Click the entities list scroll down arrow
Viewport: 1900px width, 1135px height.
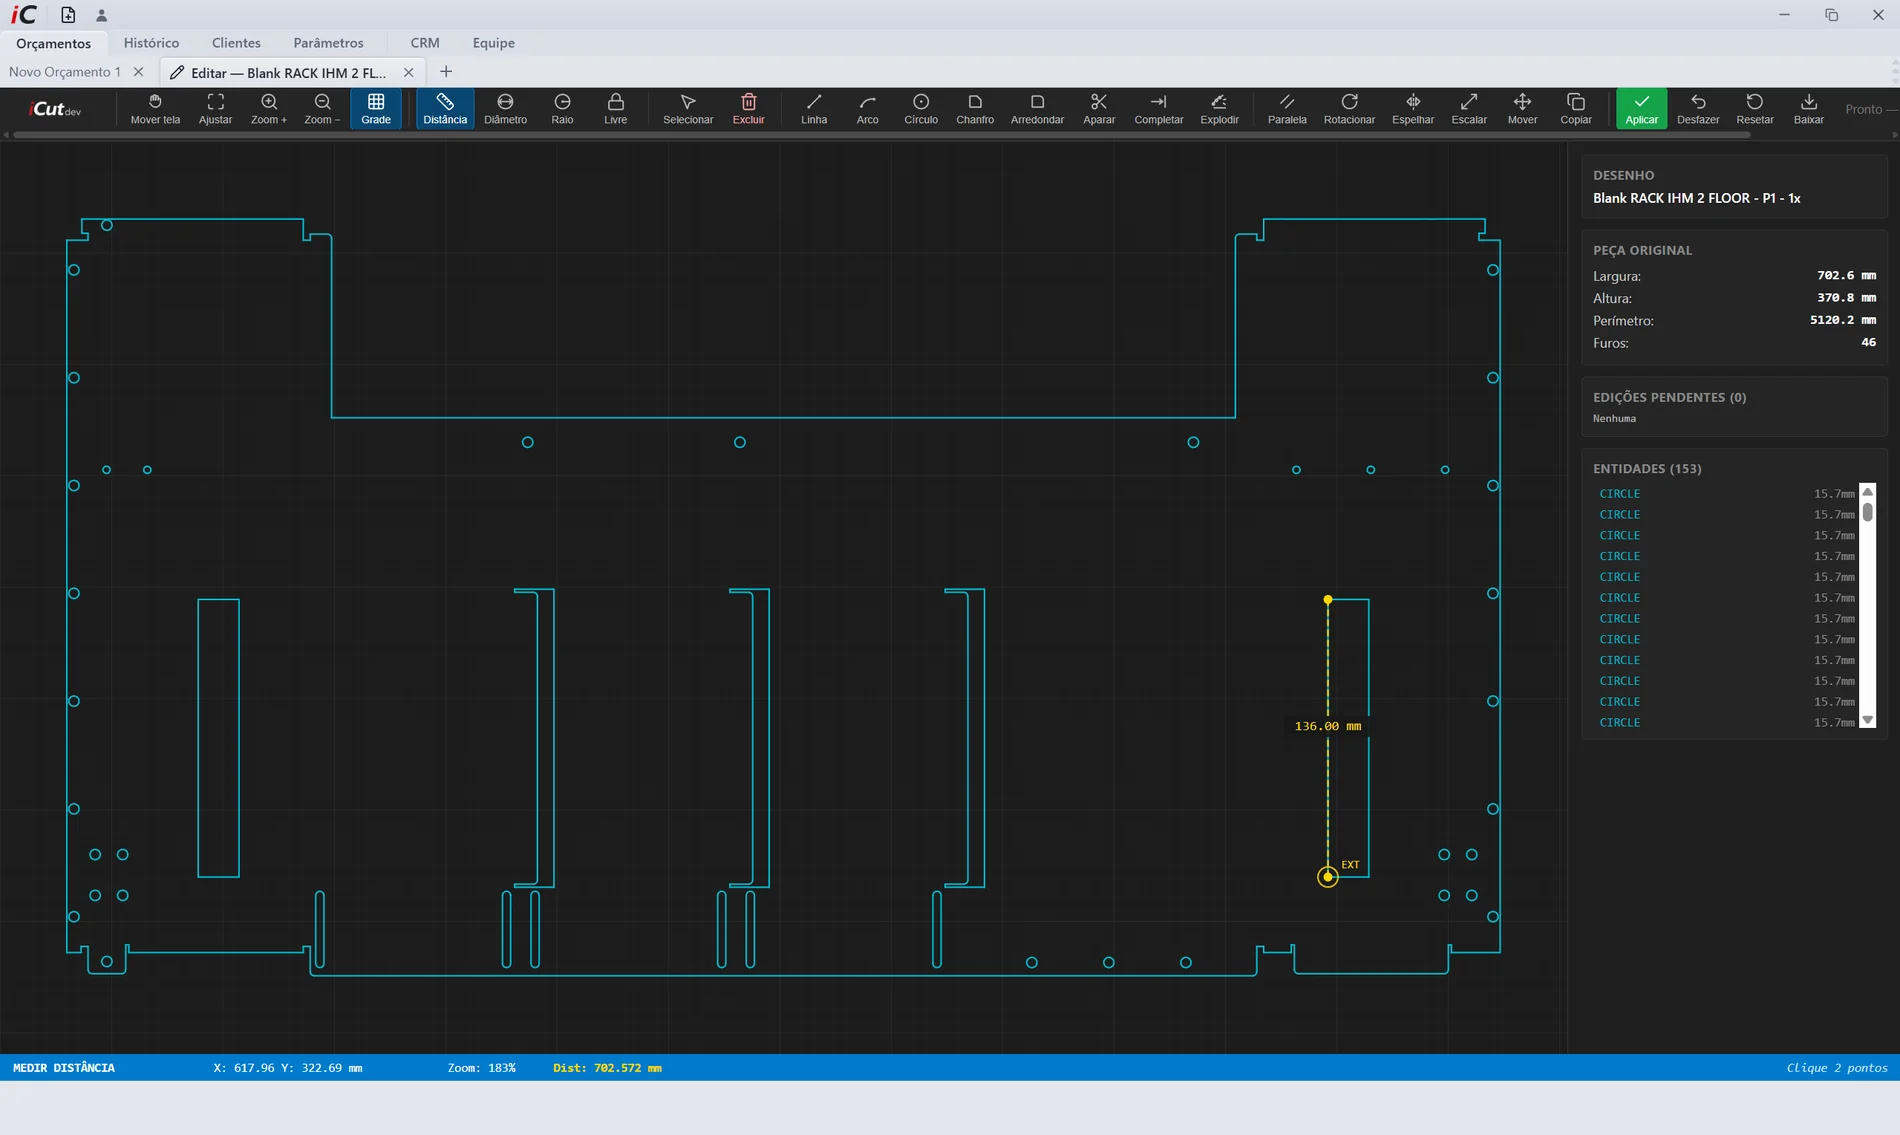[1867, 720]
